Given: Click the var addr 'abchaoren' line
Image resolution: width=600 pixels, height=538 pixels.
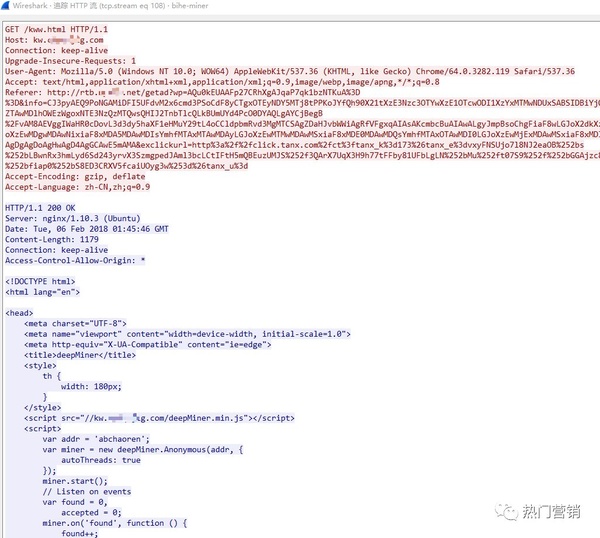Looking at the screenshot, I should coord(96,439).
